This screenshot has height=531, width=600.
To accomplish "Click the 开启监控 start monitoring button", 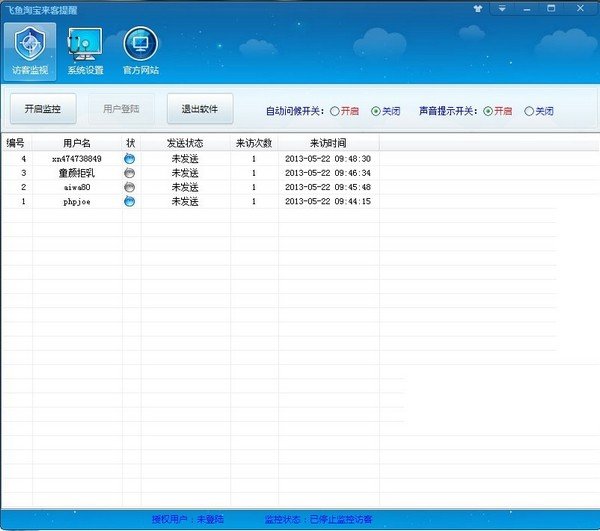I will coord(43,109).
